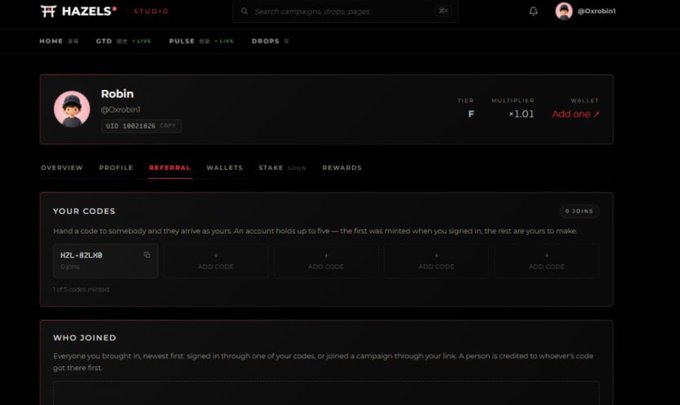Click the HZL-82LX0 code card

tap(105, 261)
